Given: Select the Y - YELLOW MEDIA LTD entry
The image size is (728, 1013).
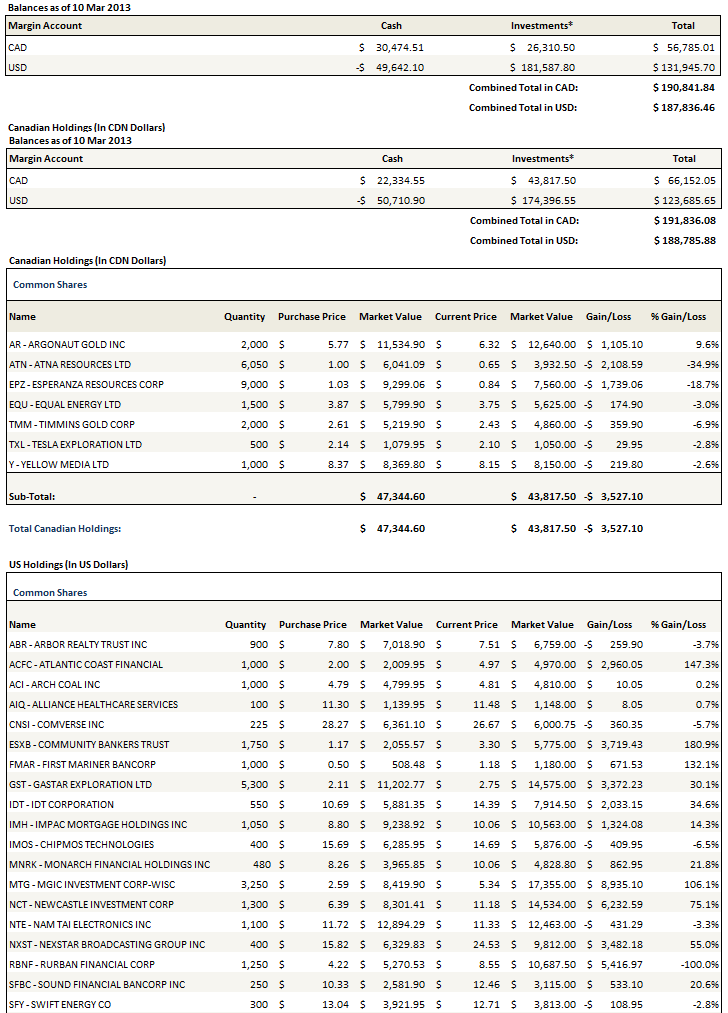Looking at the screenshot, I should [60, 465].
